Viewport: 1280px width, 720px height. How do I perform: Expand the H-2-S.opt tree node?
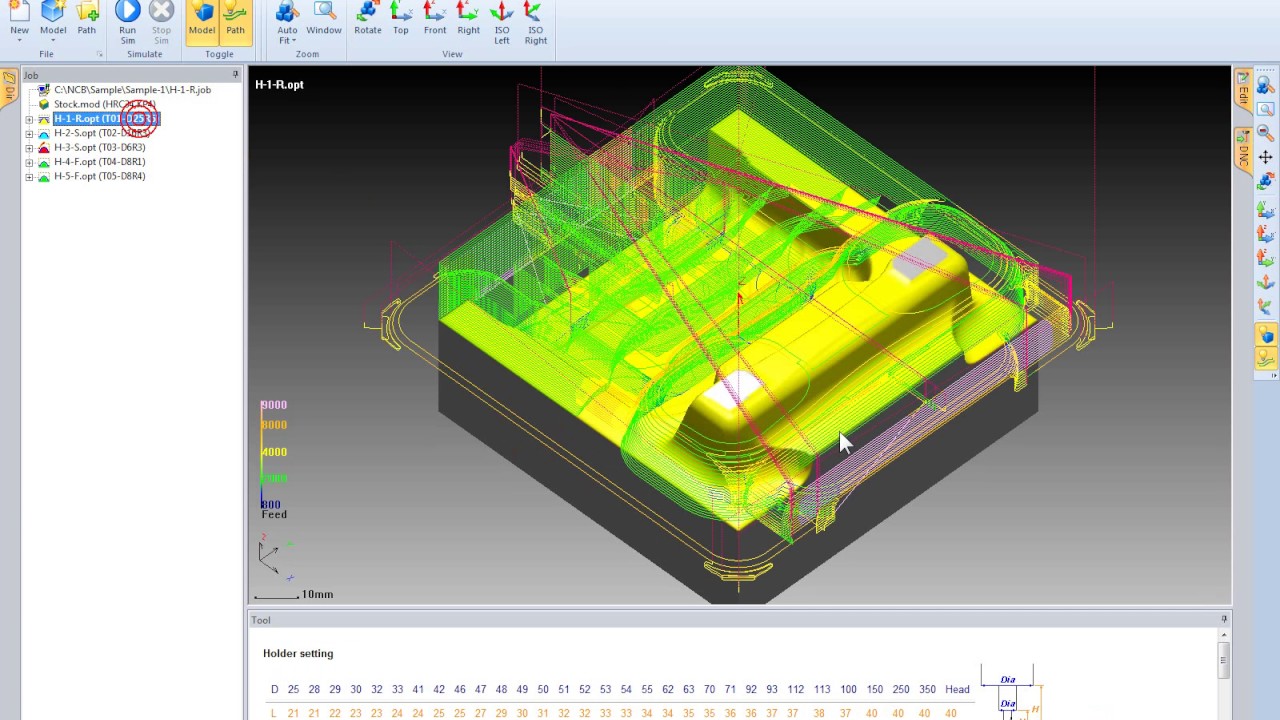(x=29, y=133)
